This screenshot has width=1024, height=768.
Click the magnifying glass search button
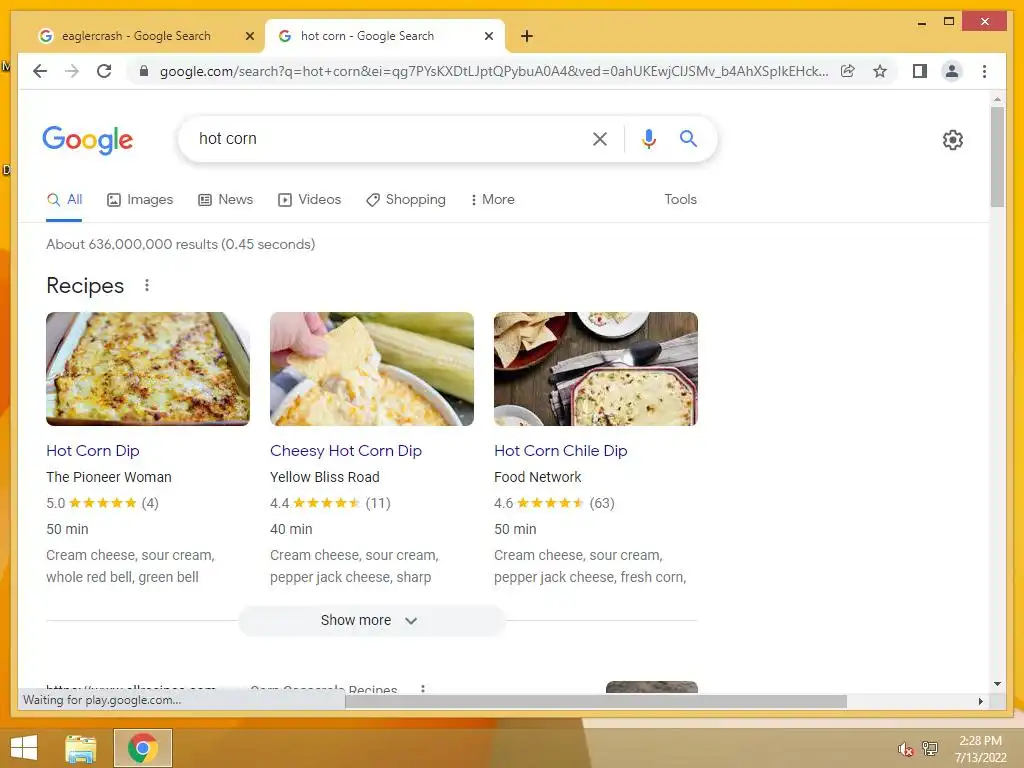point(688,138)
